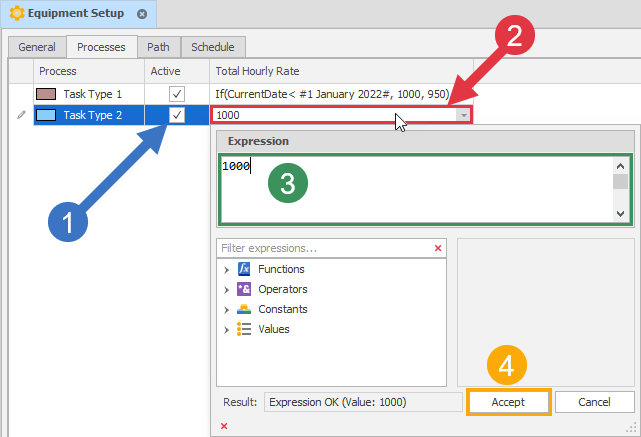Cancel the expression editor
Image resolution: width=641 pixels, height=437 pixels.
[x=594, y=402]
